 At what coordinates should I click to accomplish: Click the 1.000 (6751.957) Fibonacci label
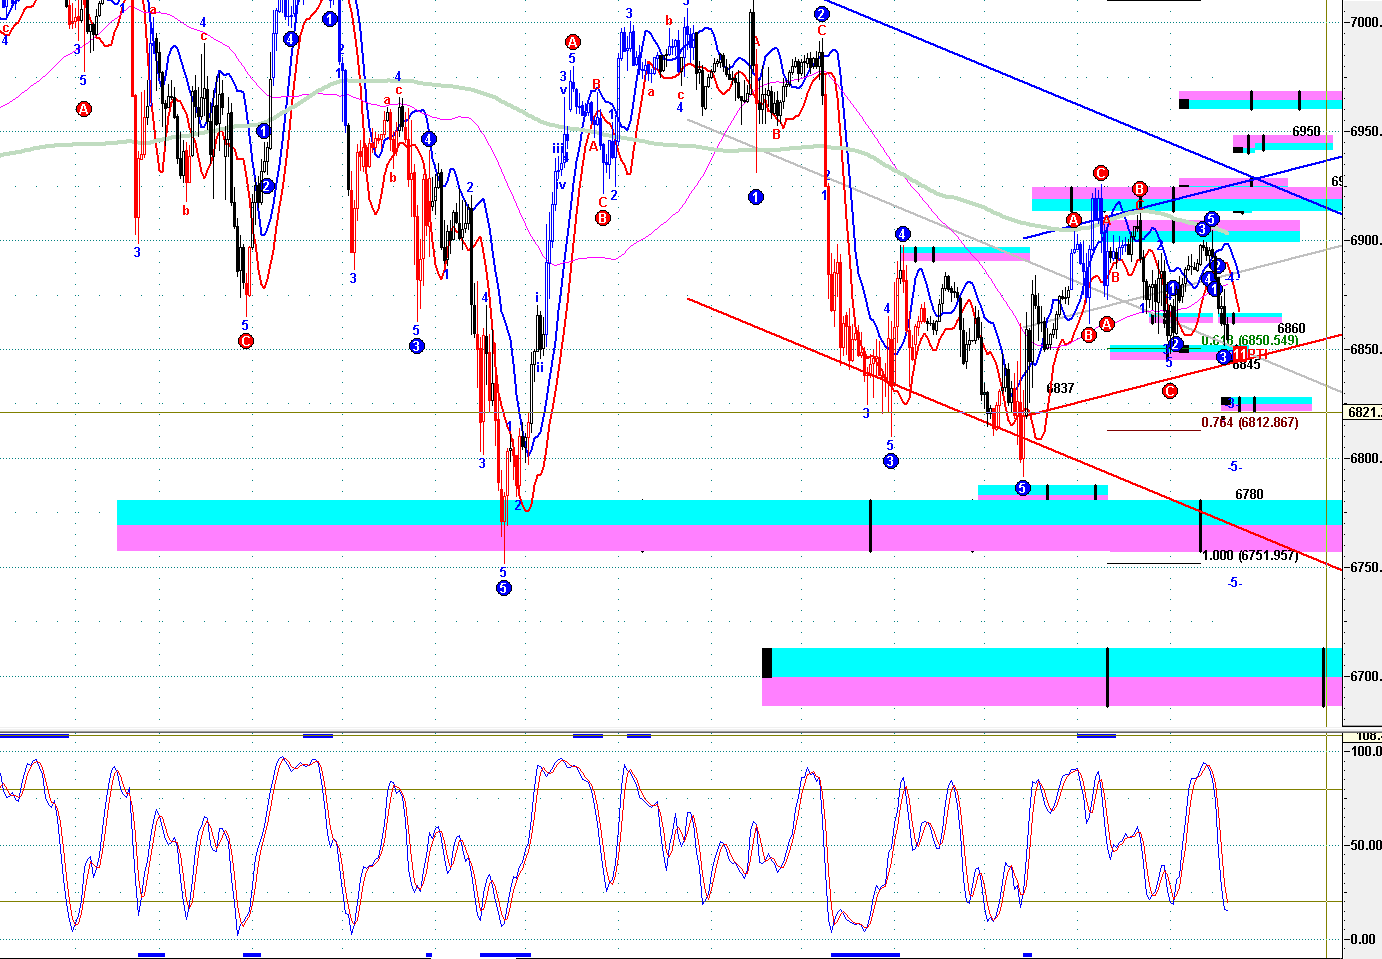[x=1250, y=556]
